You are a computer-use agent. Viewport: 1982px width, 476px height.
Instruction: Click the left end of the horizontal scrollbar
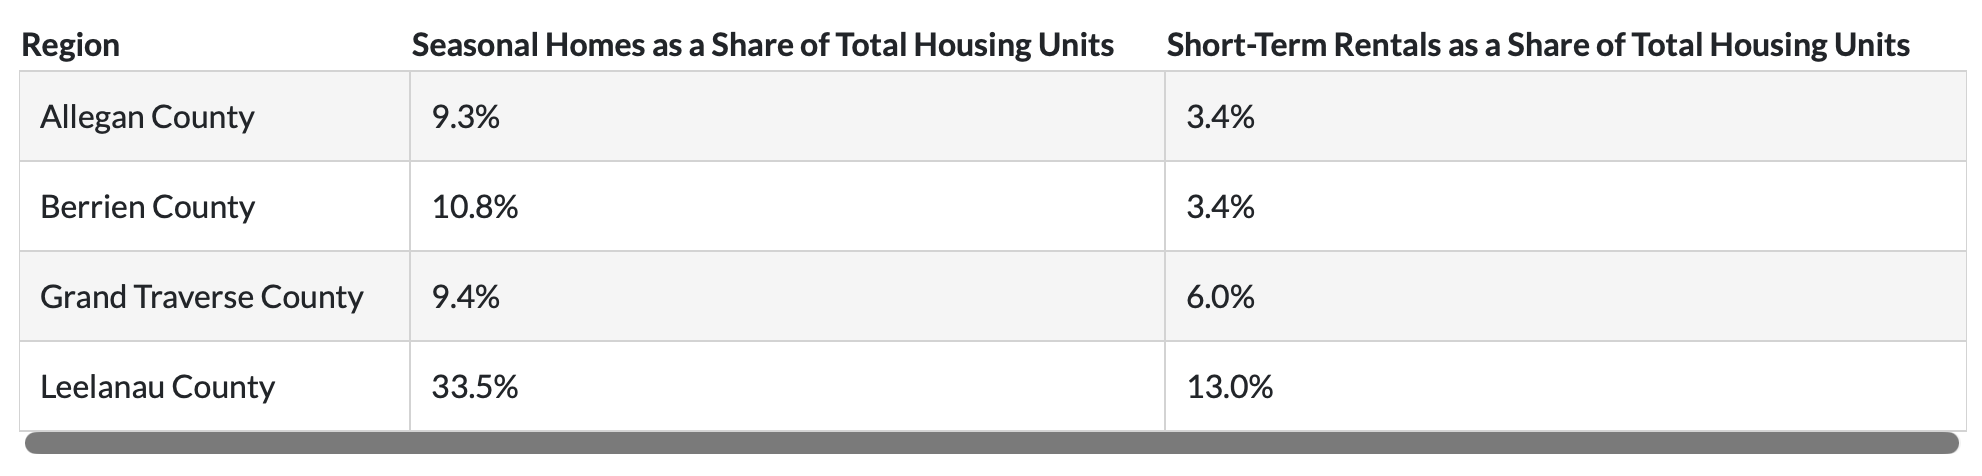[x=40, y=443]
